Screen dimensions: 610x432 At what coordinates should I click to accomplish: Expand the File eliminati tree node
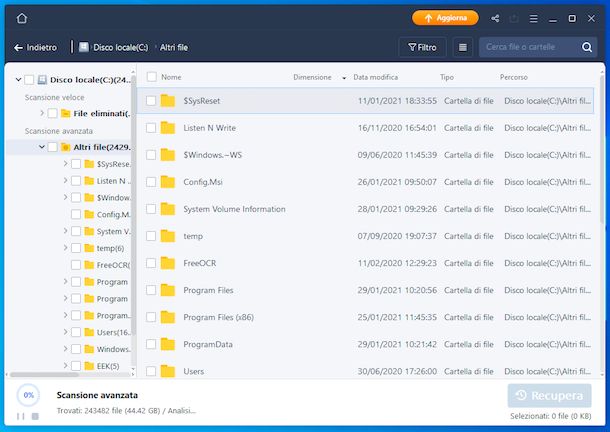[x=42, y=113]
